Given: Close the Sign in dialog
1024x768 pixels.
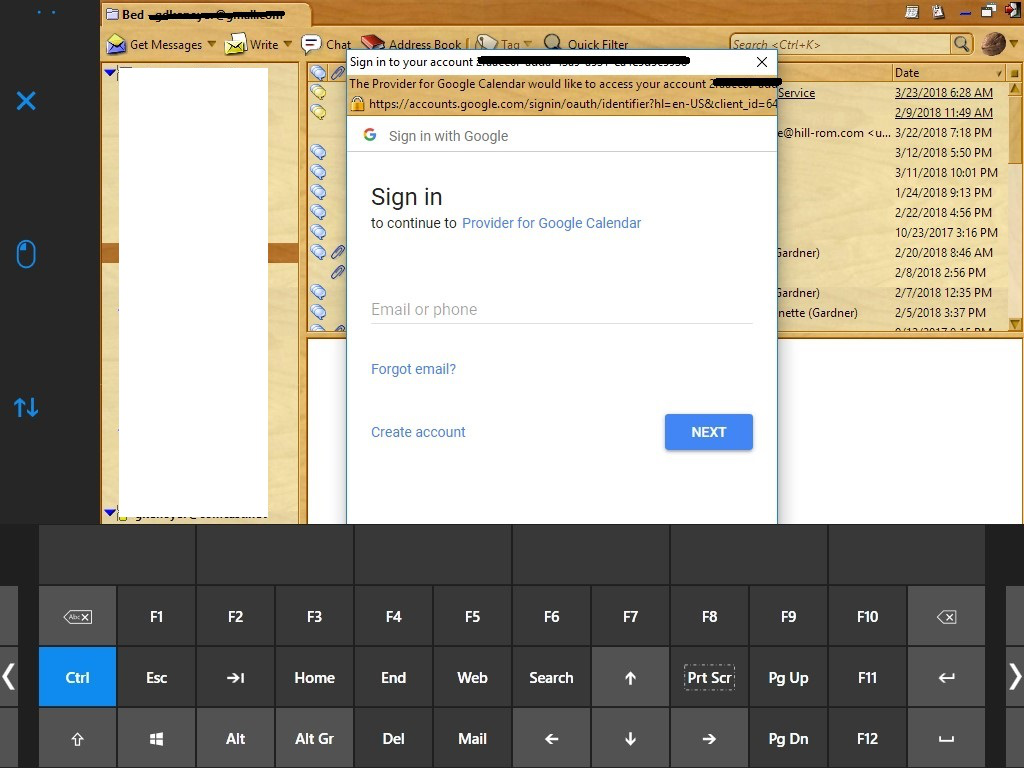Looking at the screenshot, I should click(x=761, y=62).
